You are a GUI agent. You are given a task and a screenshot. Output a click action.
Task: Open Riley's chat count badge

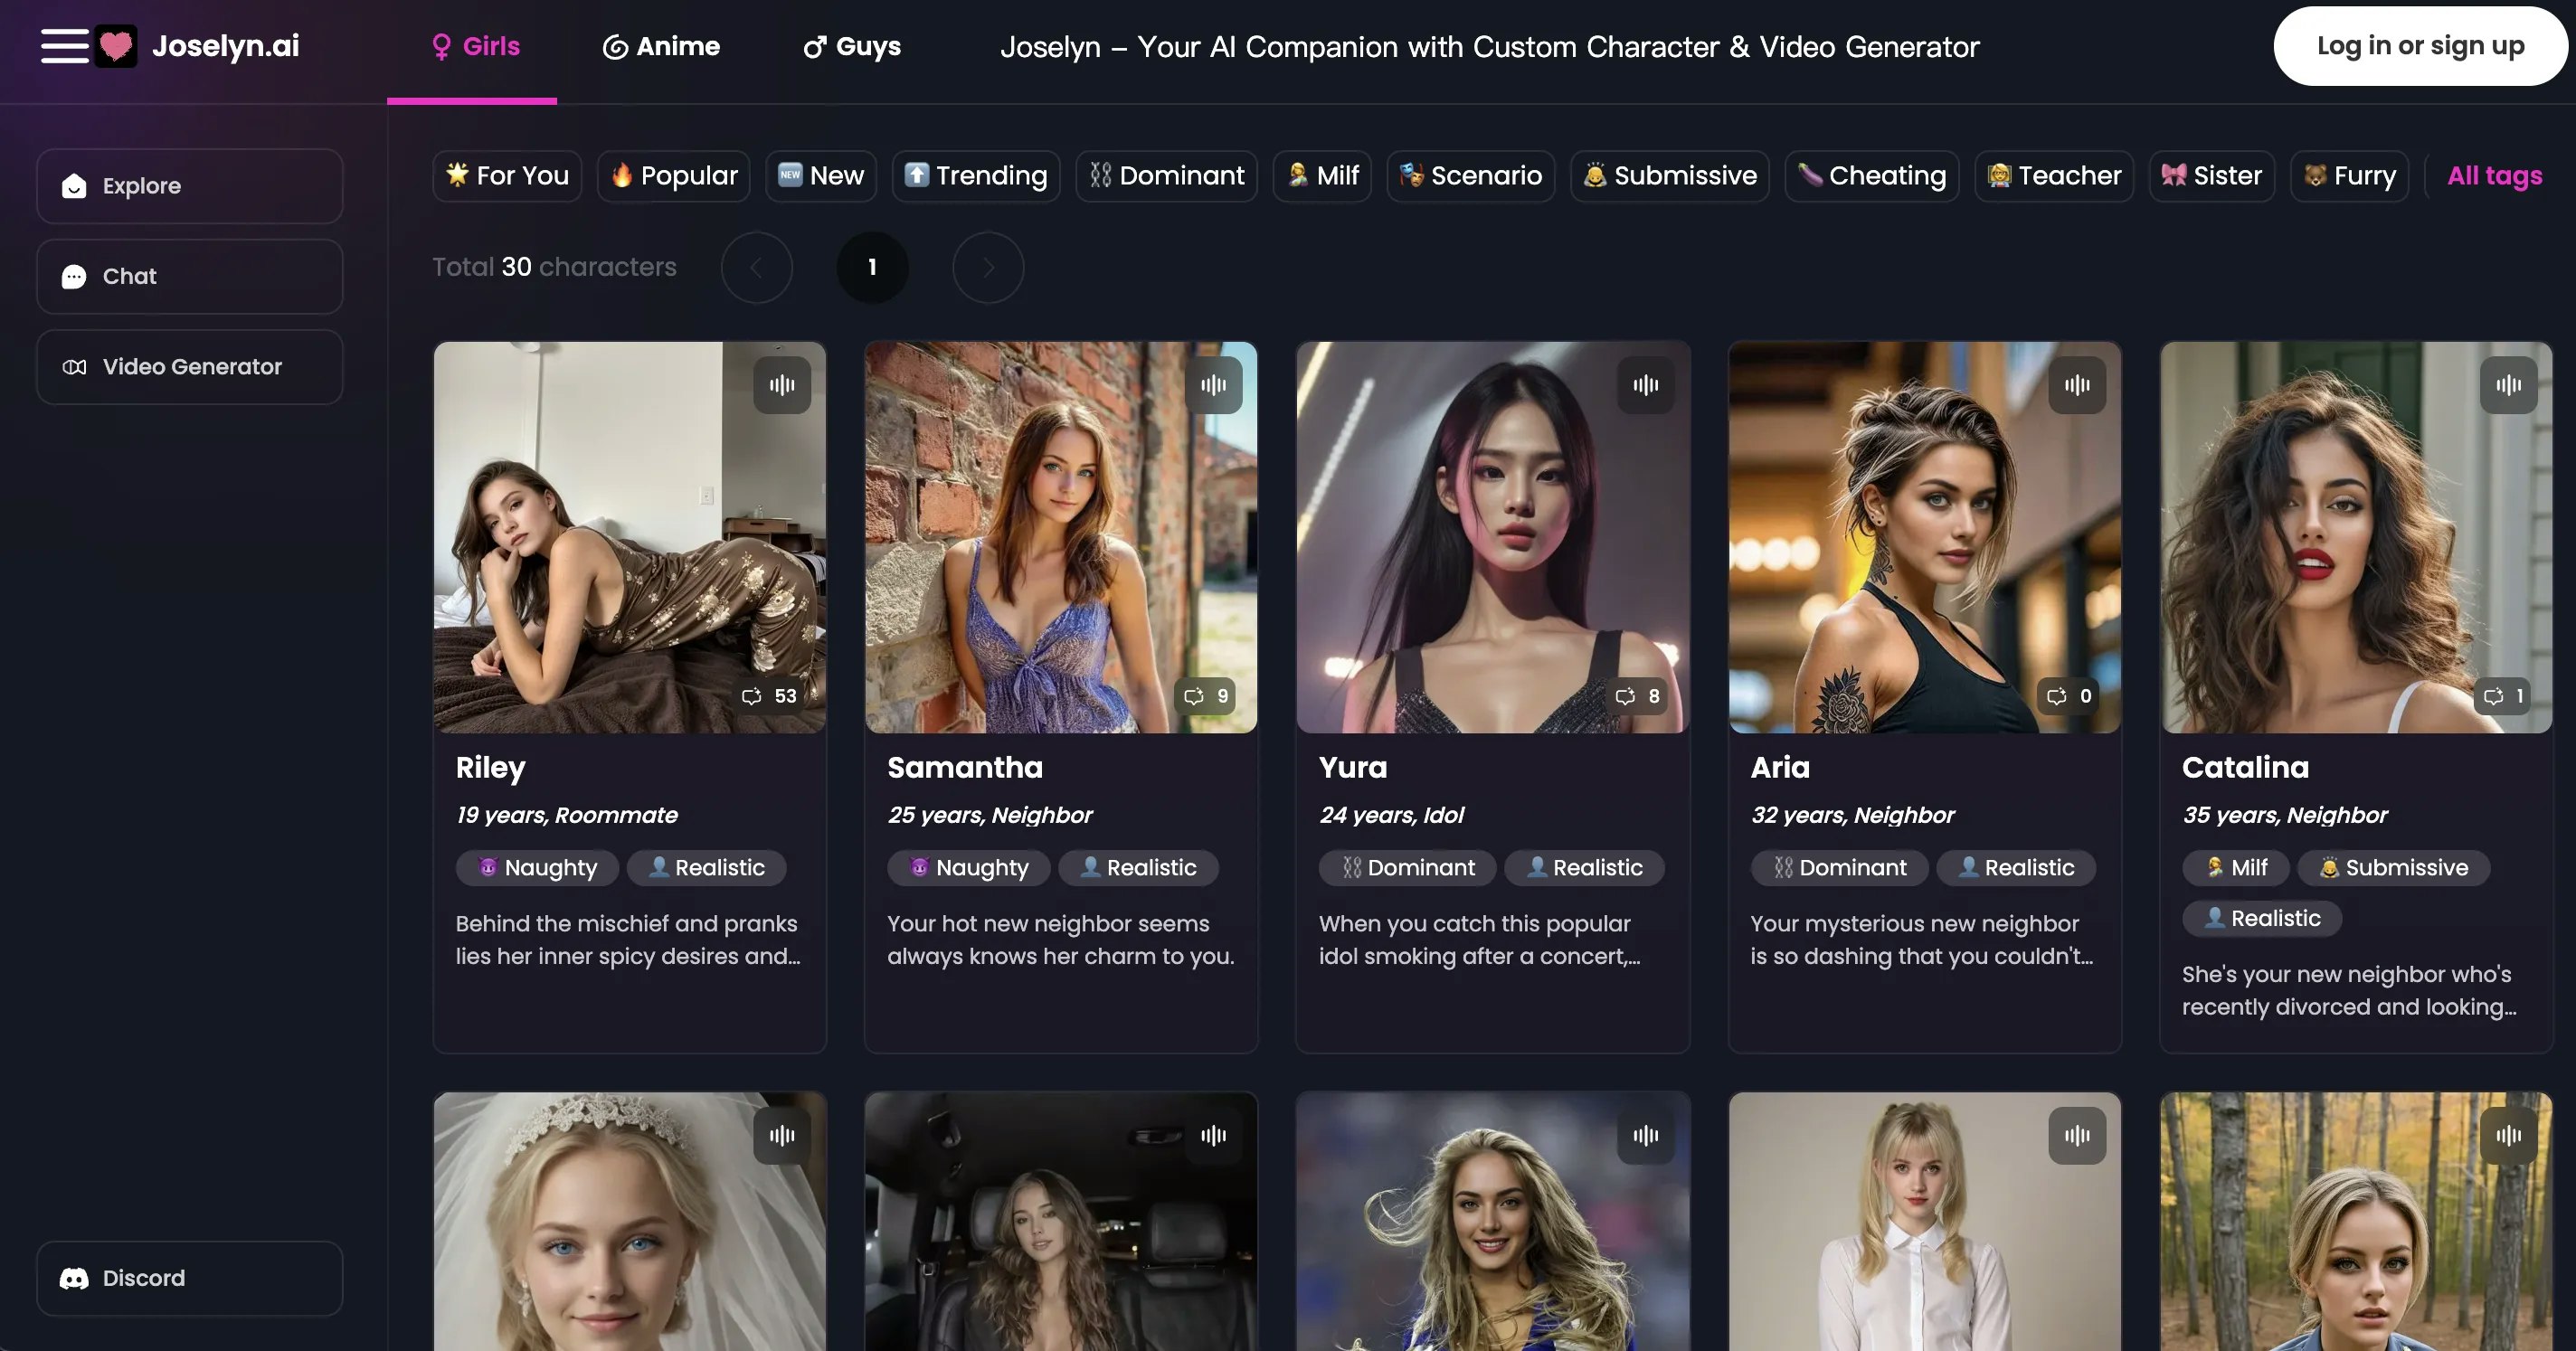(x=769, y=696)
